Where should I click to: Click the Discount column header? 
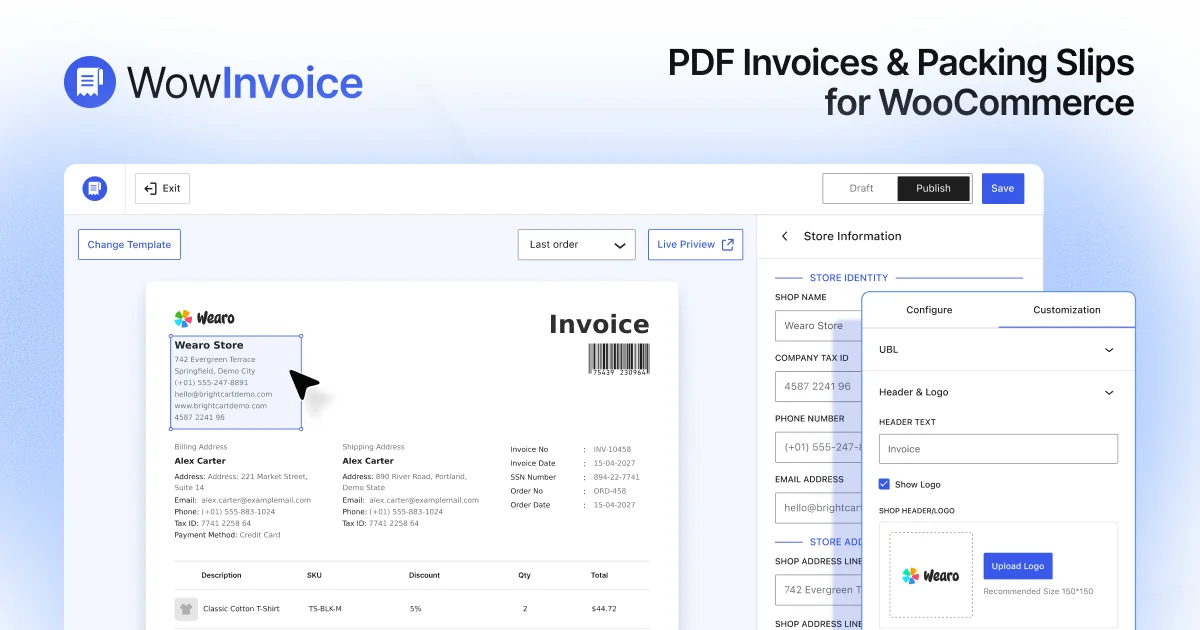(424, 575)
